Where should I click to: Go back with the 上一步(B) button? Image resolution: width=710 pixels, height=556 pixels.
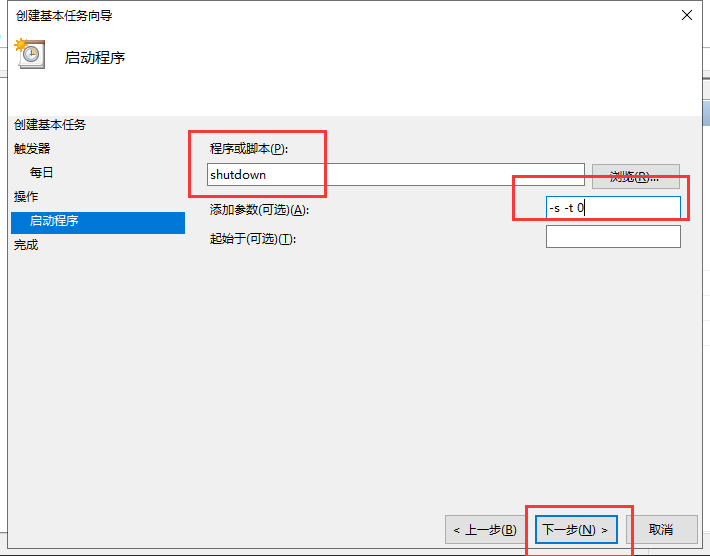click(x=485, y=529)
